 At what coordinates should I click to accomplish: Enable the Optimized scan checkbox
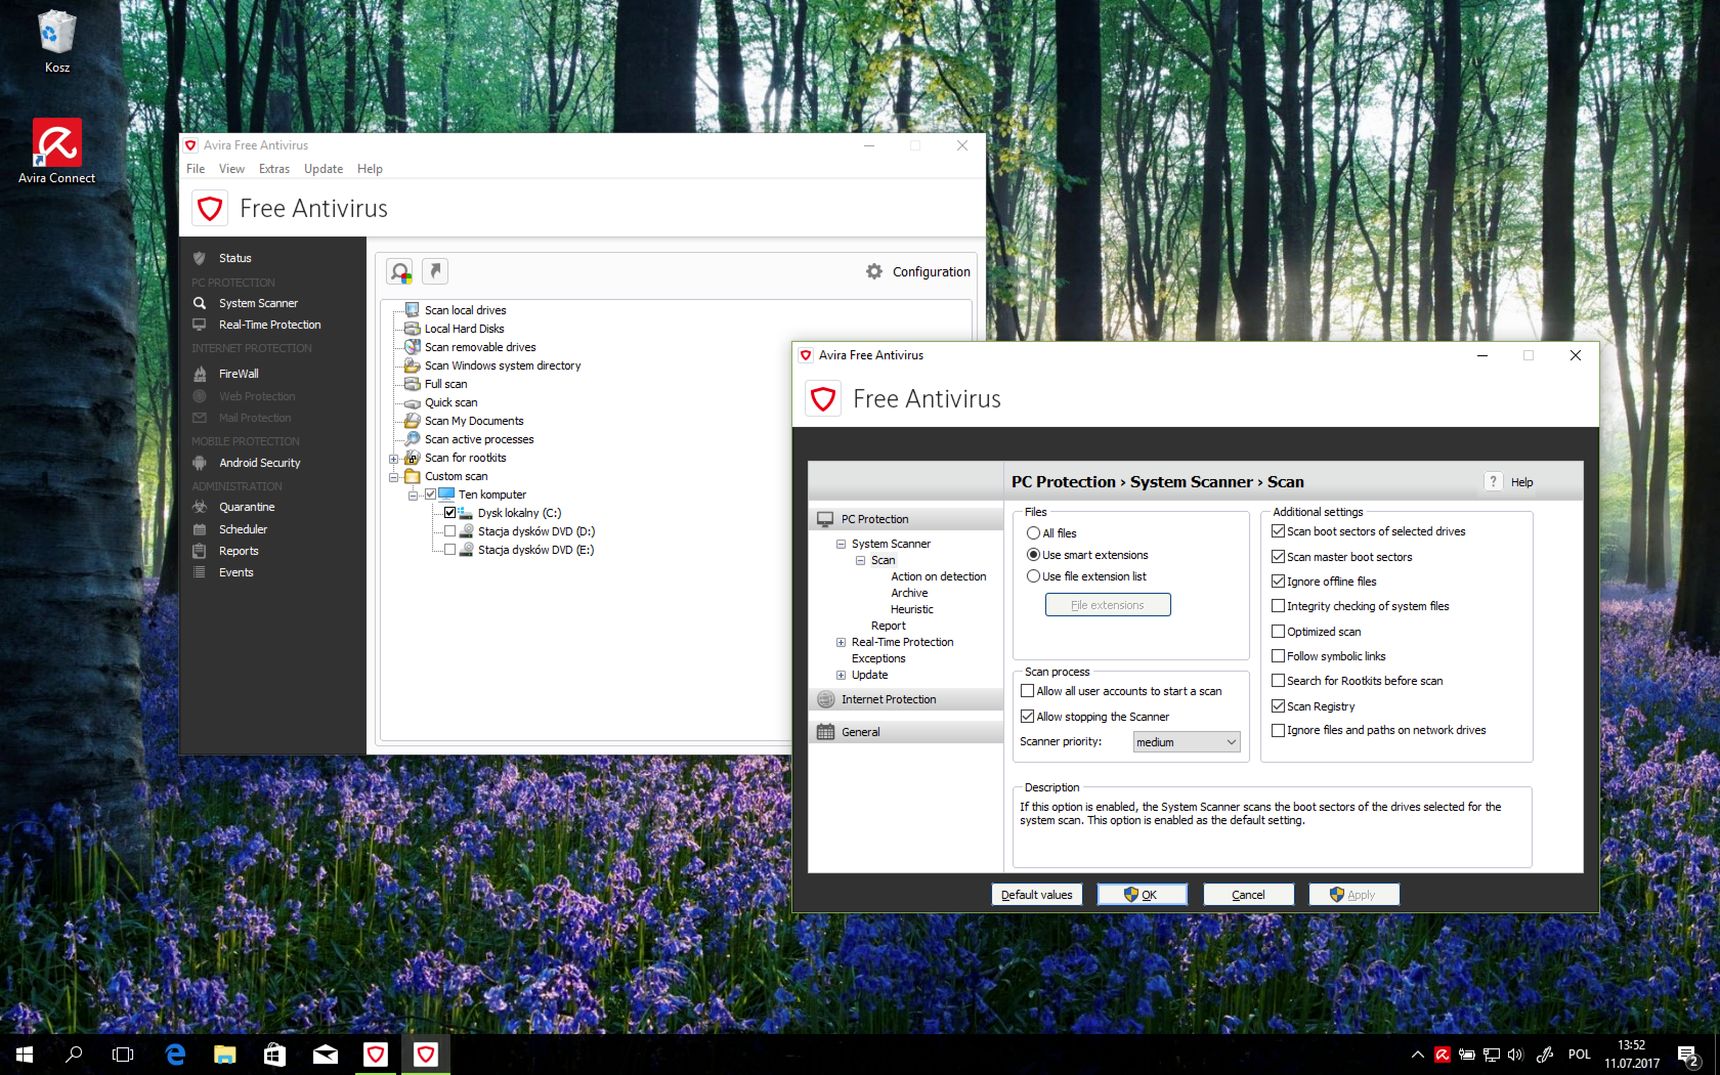point(1278,631)
